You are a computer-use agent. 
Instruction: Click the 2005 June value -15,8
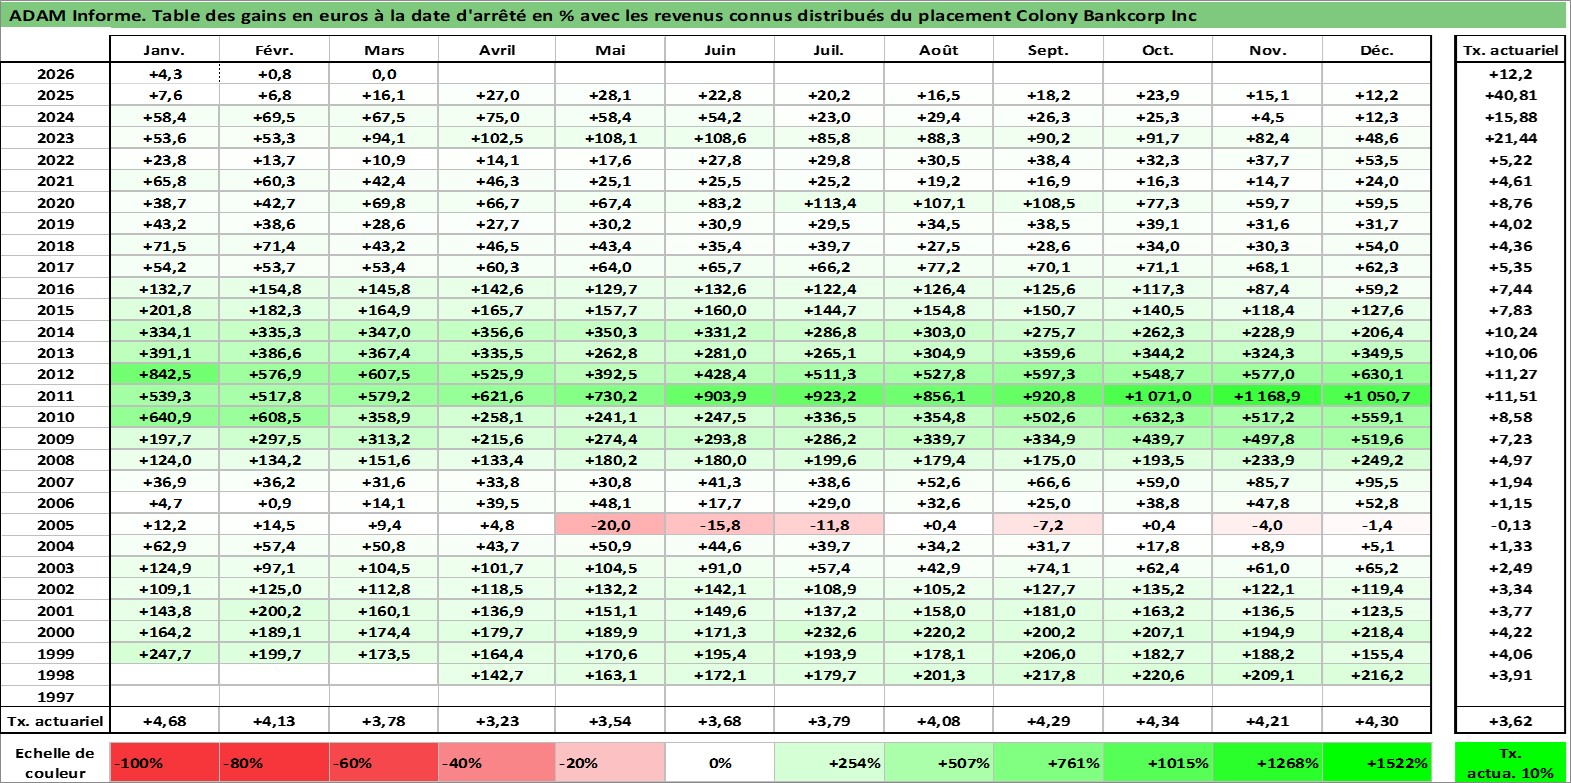[719, 525]
